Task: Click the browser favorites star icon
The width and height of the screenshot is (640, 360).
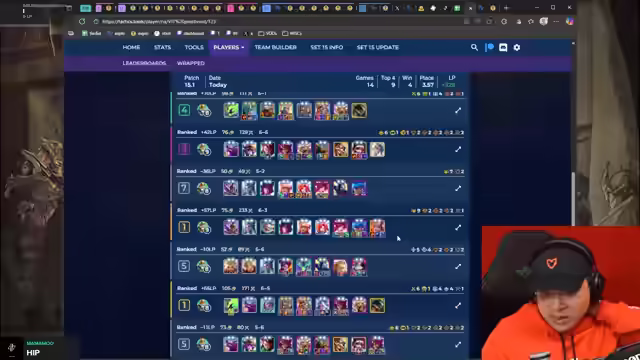Action: (531, 21)
